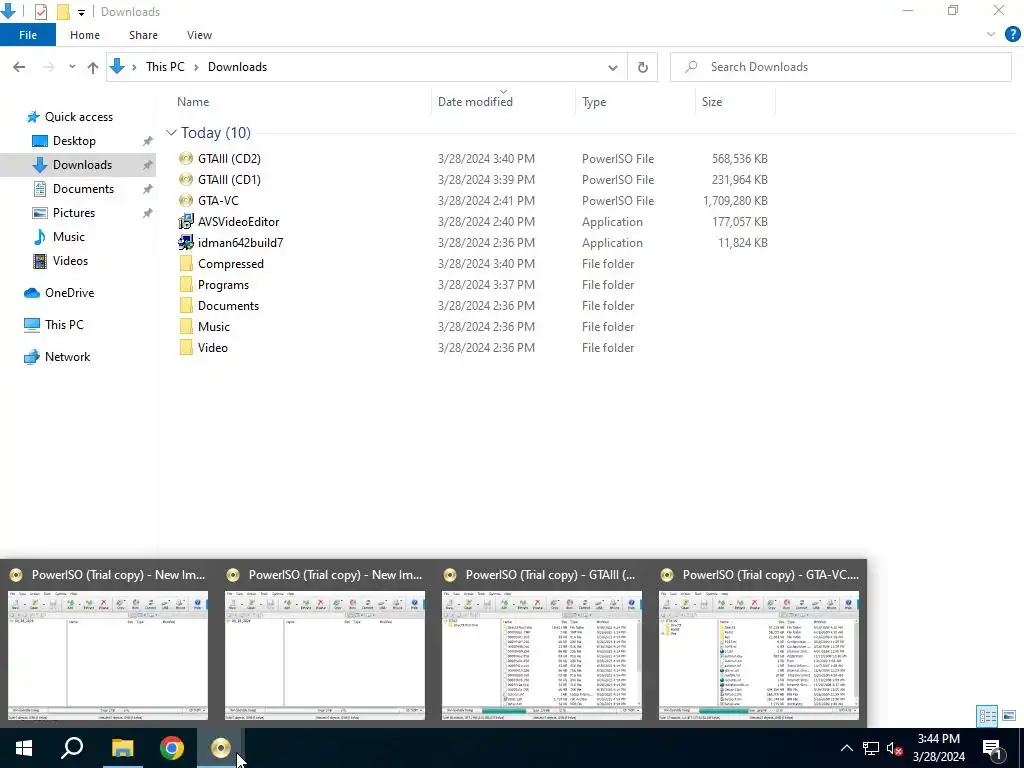Sort by the Size column header

712,102
